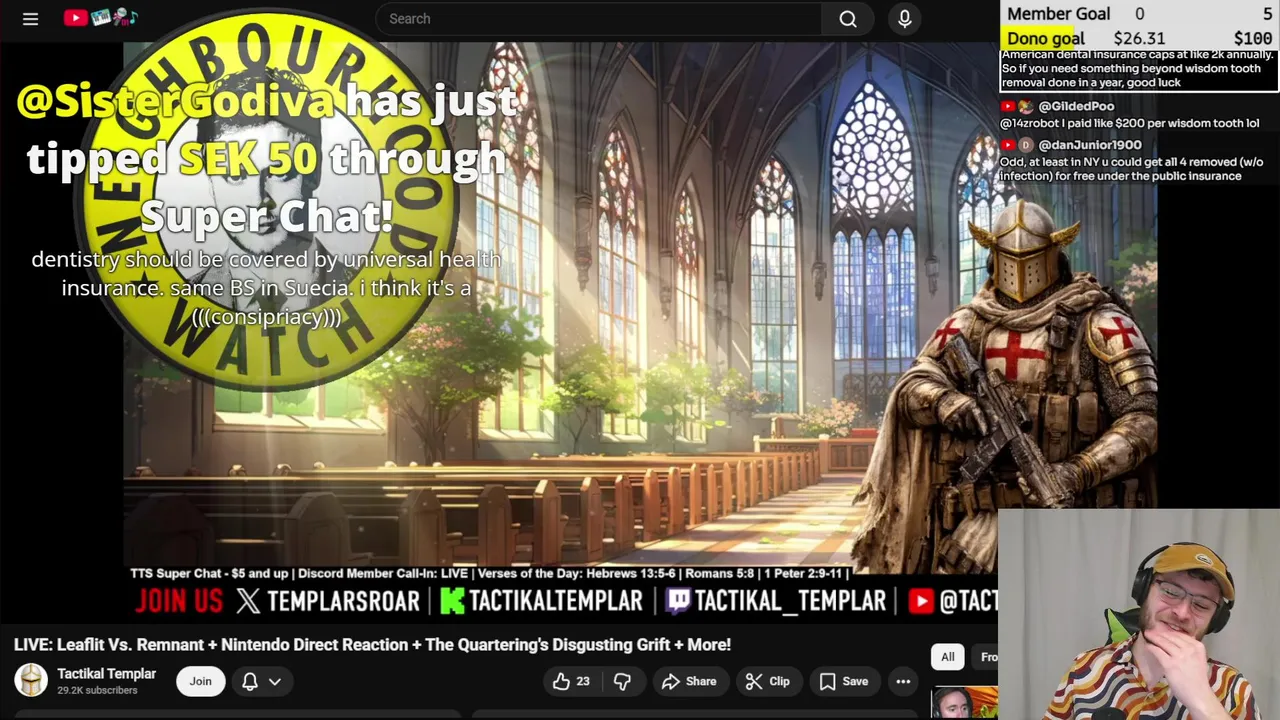Save the video to playlist
This screenshot has height=720, width=1280.
(x=843, y=681)
